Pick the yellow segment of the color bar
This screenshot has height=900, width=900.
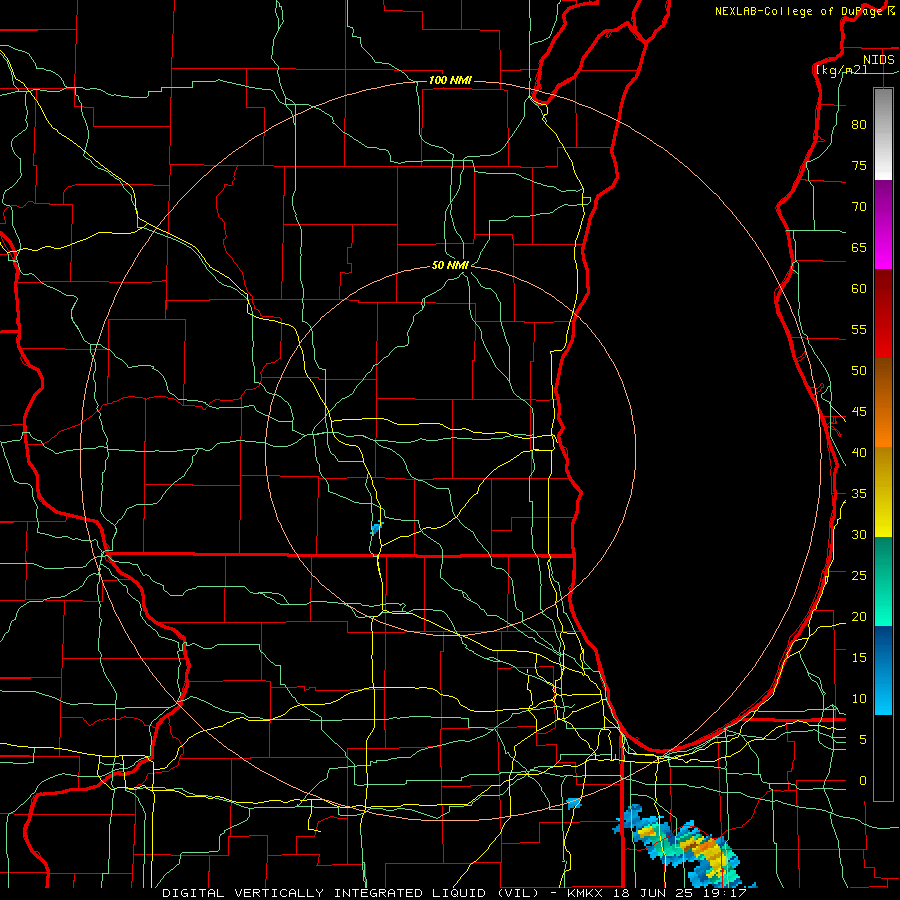click(883, 492)
